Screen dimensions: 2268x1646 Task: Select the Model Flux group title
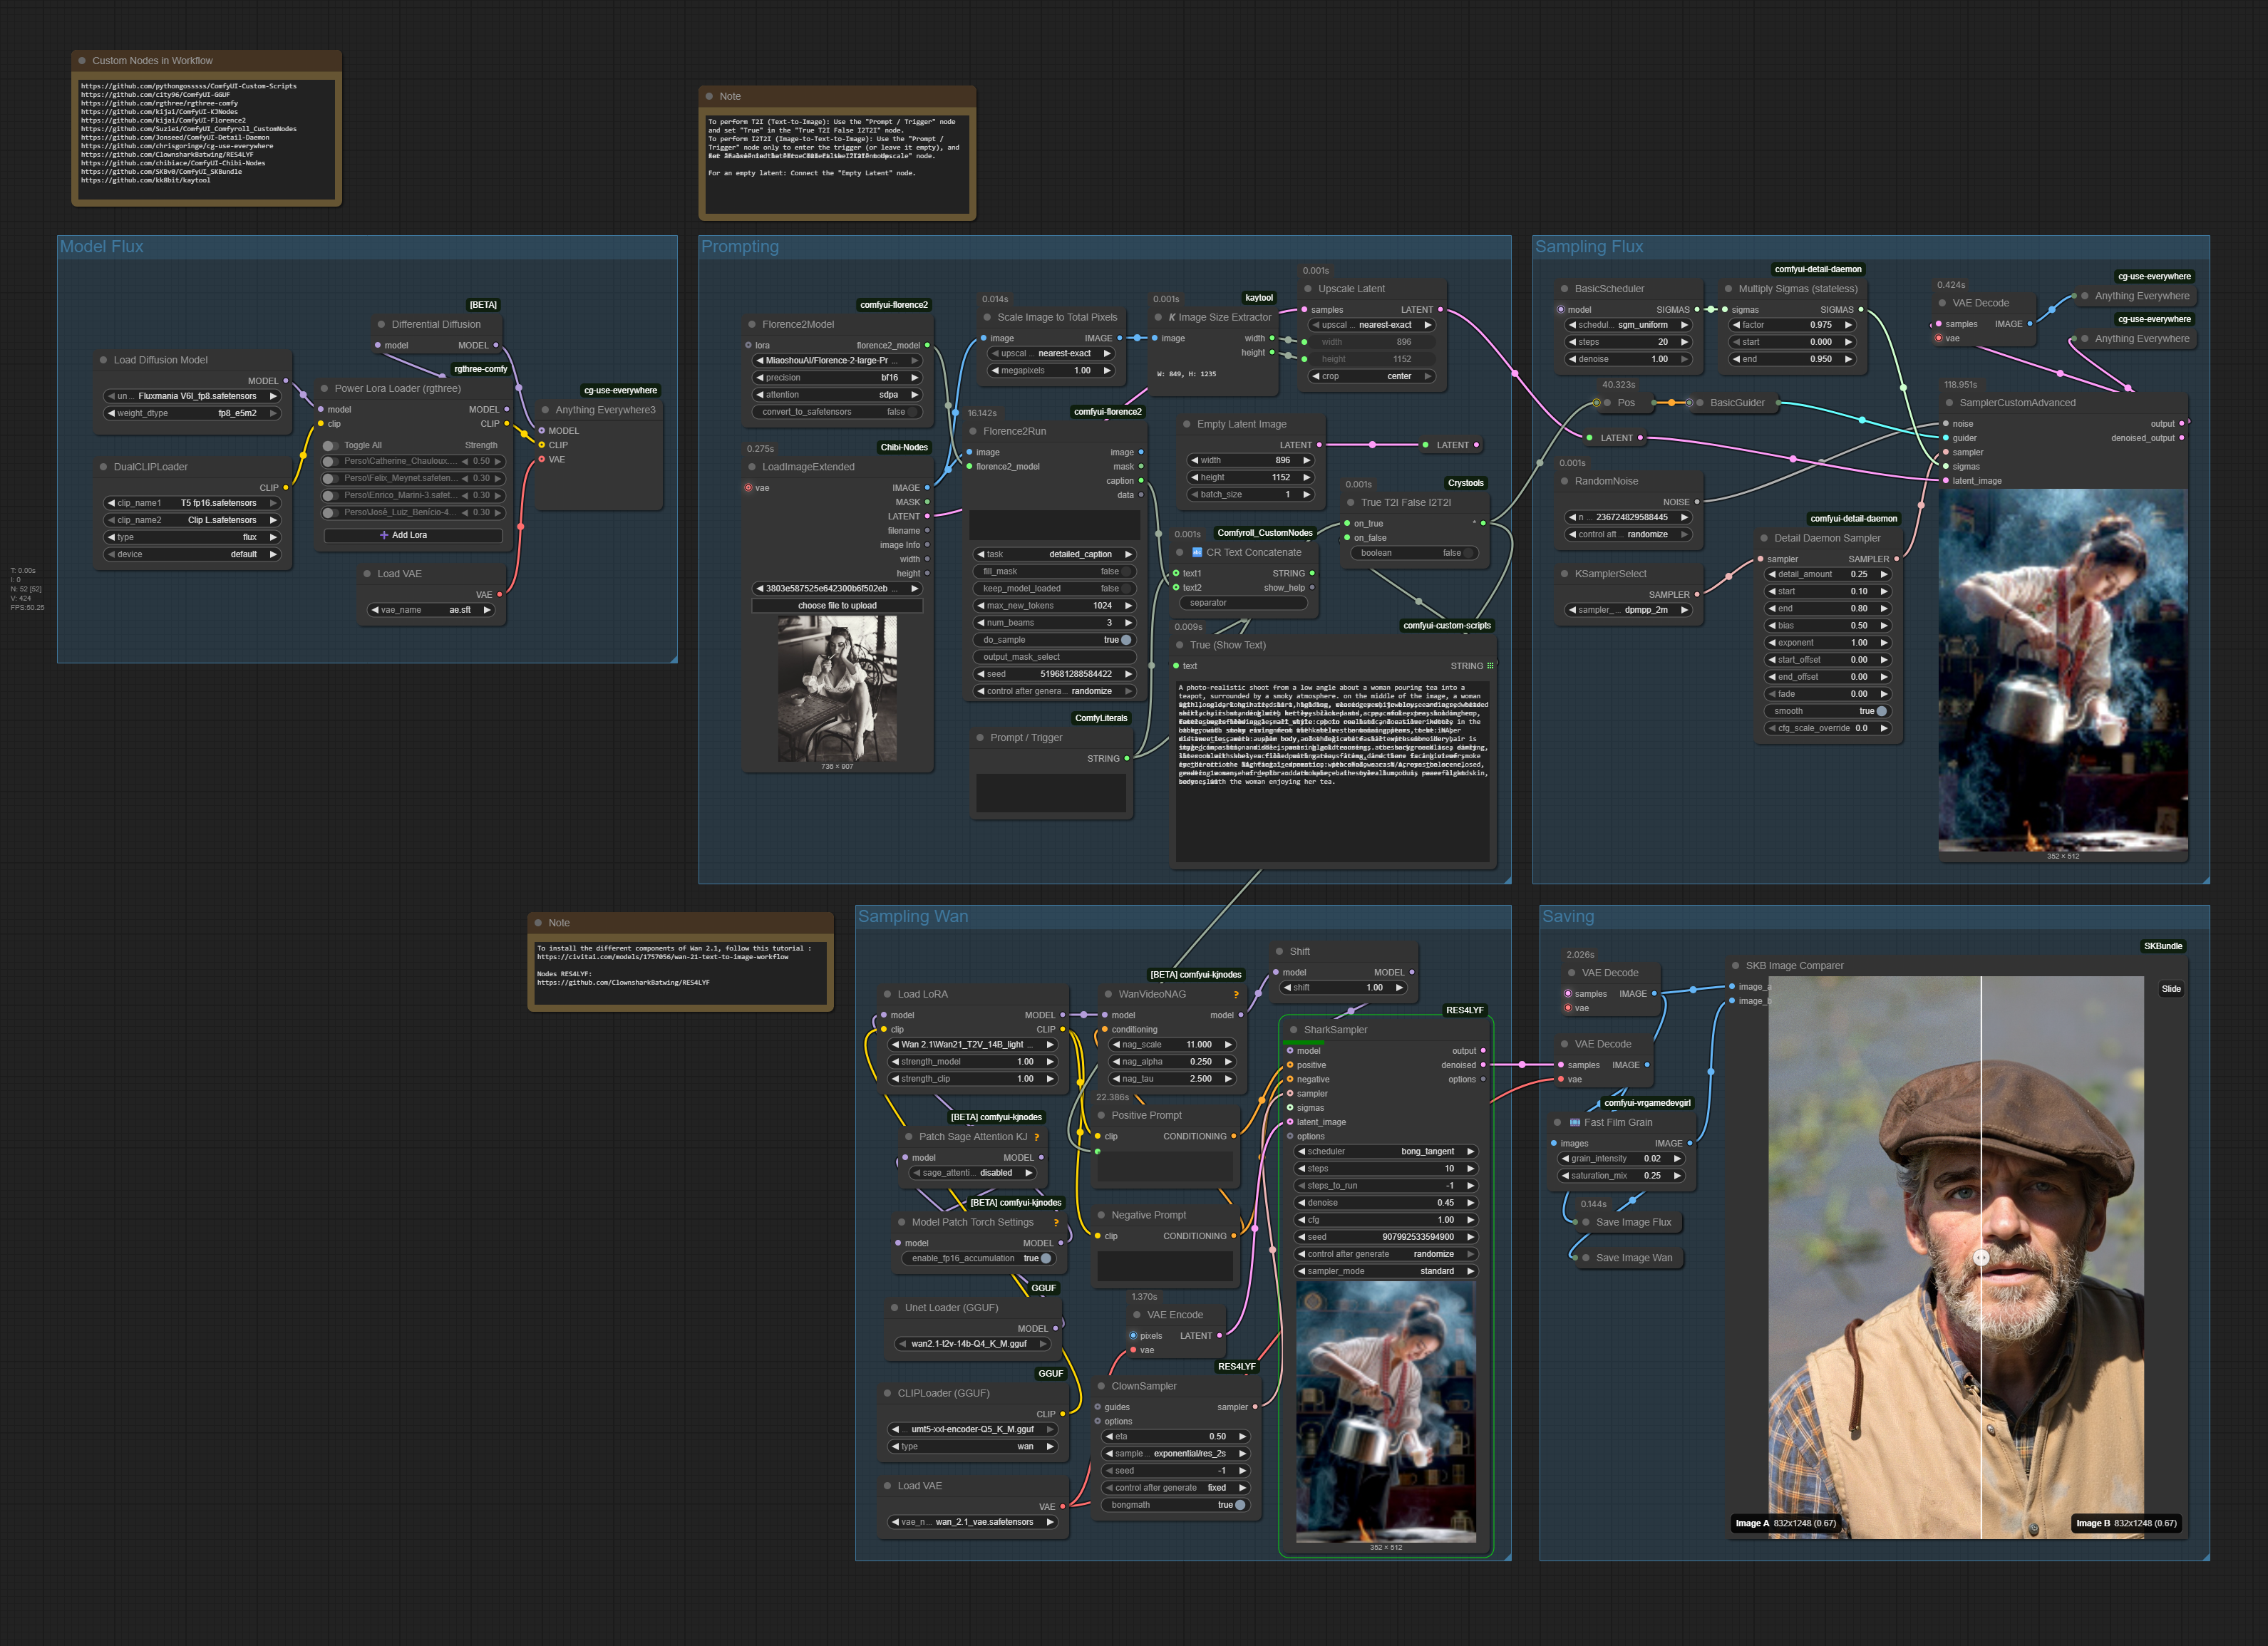(x=101, y=247)
